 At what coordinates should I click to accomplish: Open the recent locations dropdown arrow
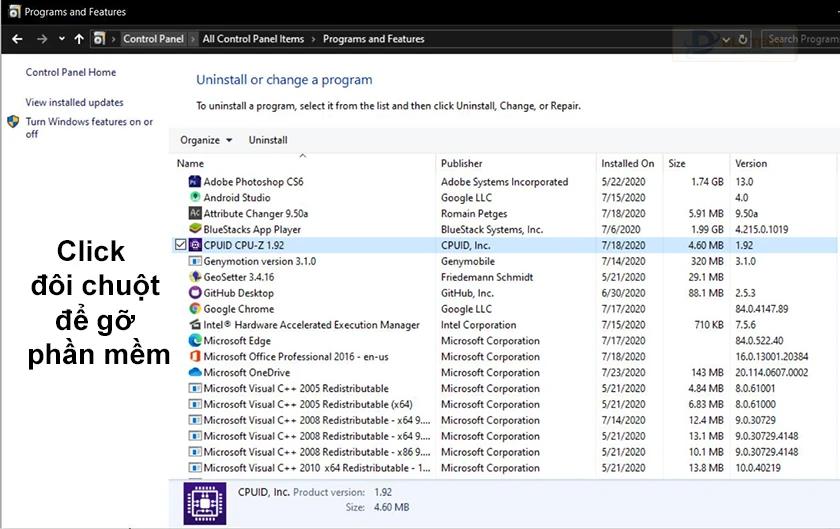coord(62,39)
